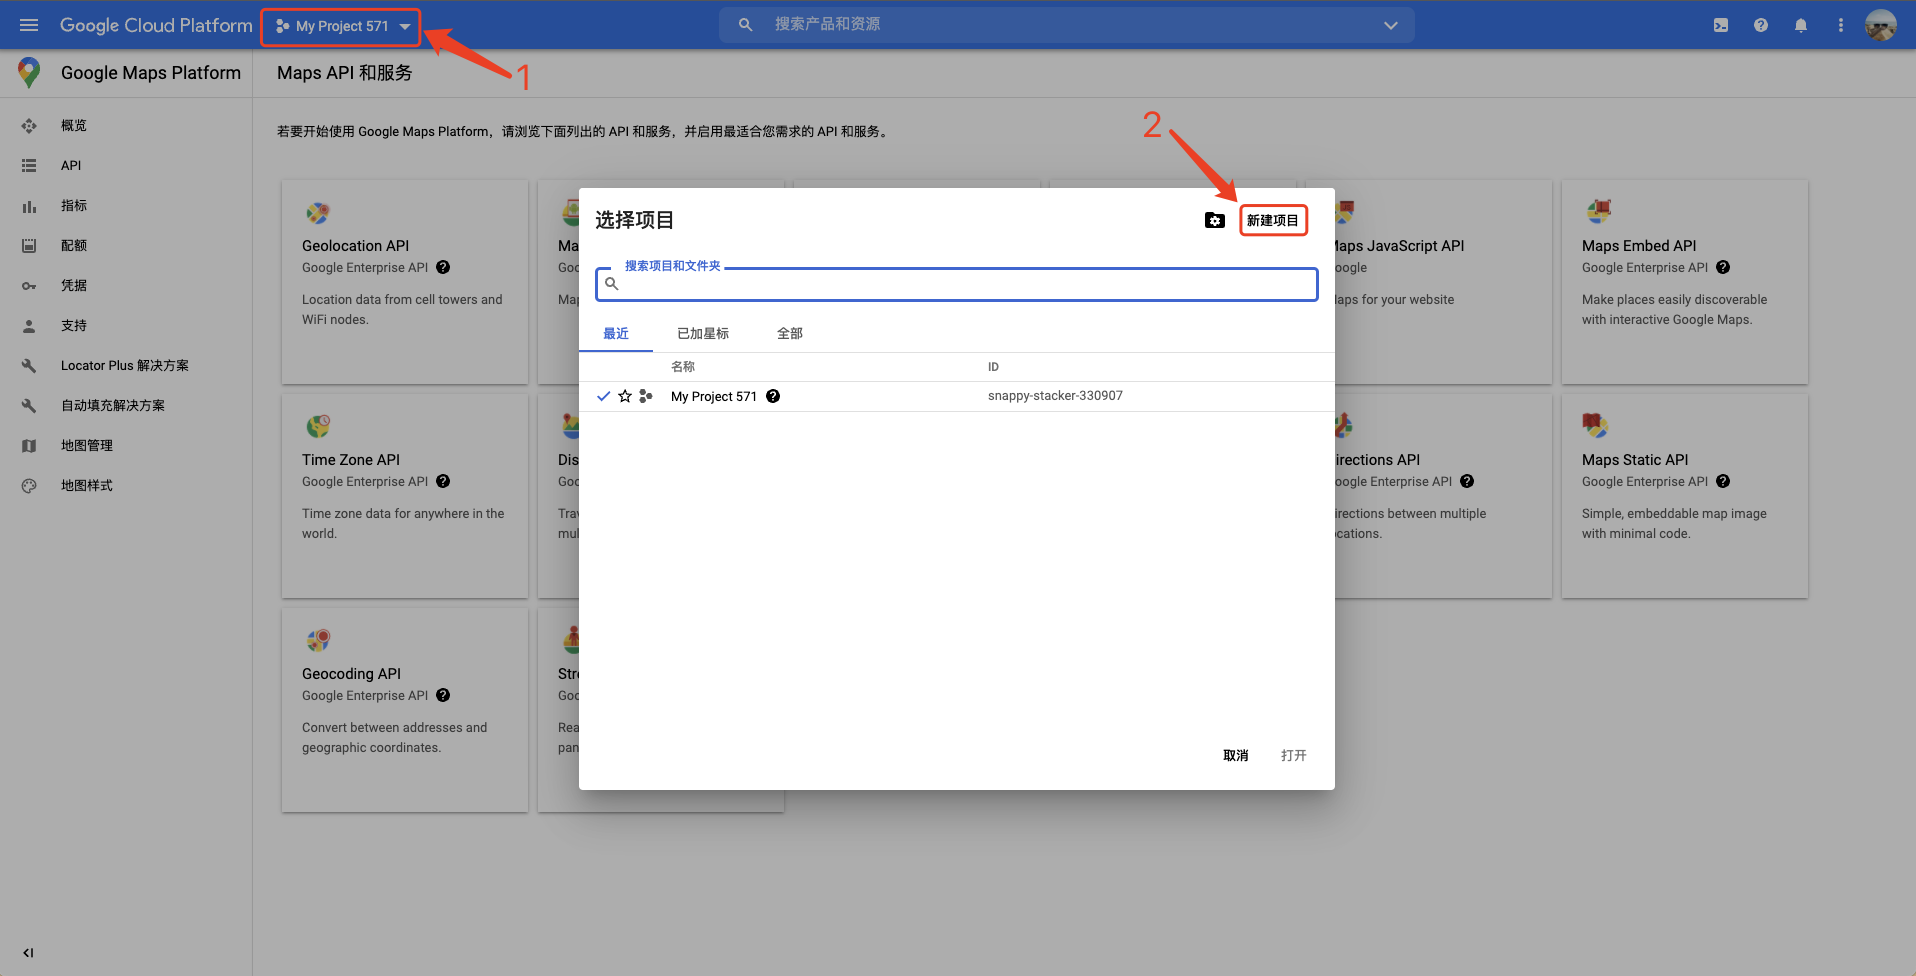
Task: Click the project hexagon icon in My Project 571 row
Action: click(646, 396)
